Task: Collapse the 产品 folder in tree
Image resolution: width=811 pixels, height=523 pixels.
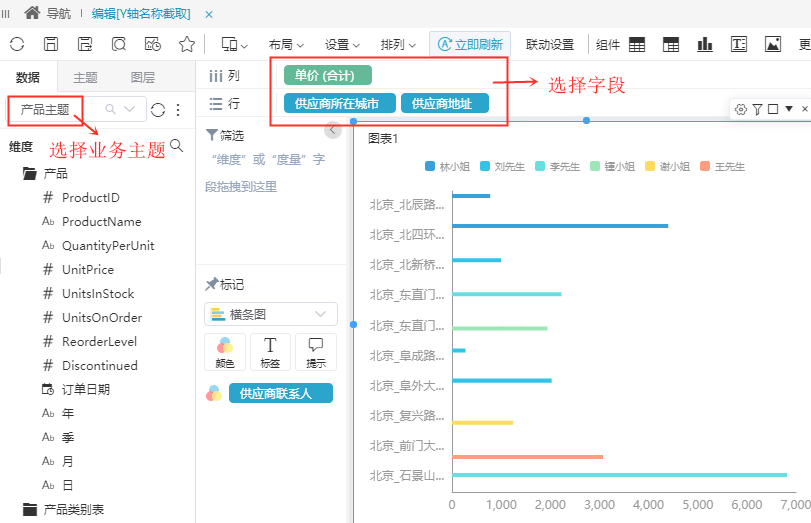Action: [x=29, y=173]
